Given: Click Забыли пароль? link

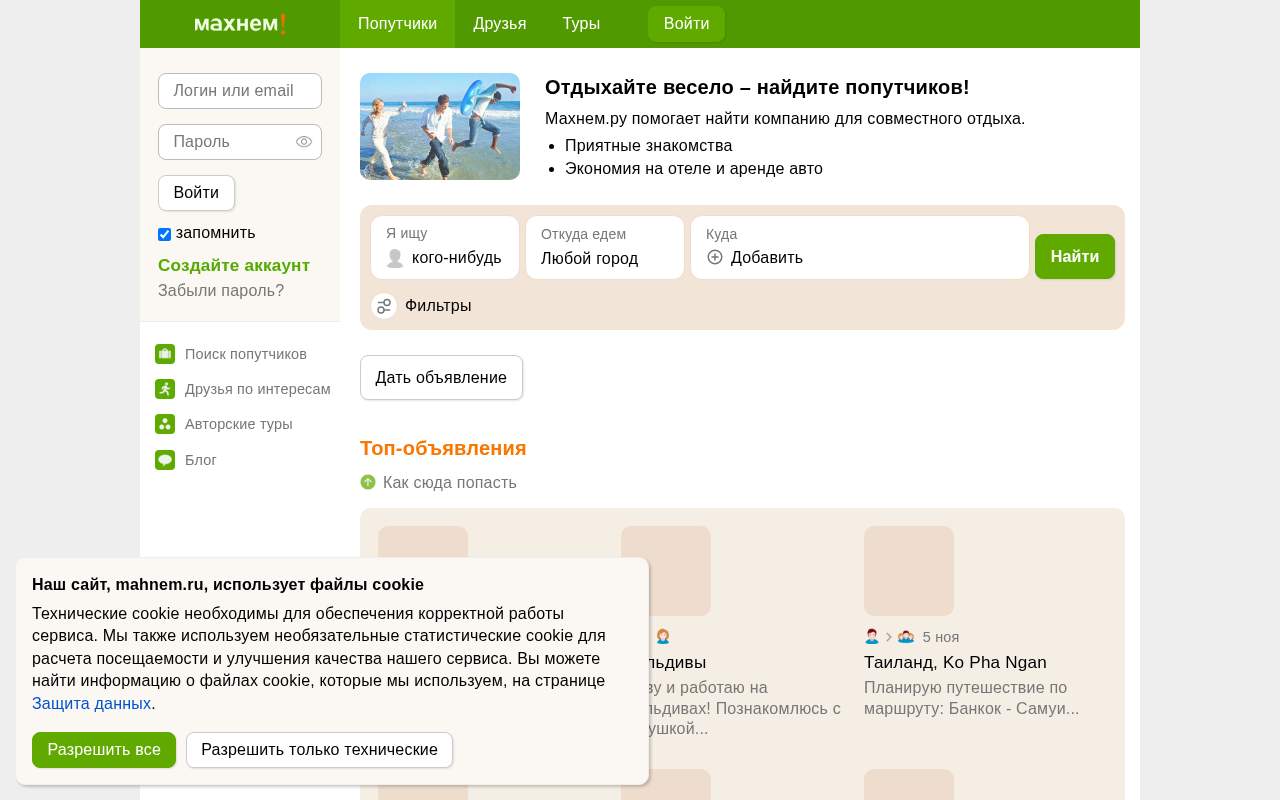Looking at the screenshot, I should pyautogui.click(x=221, y=290).
